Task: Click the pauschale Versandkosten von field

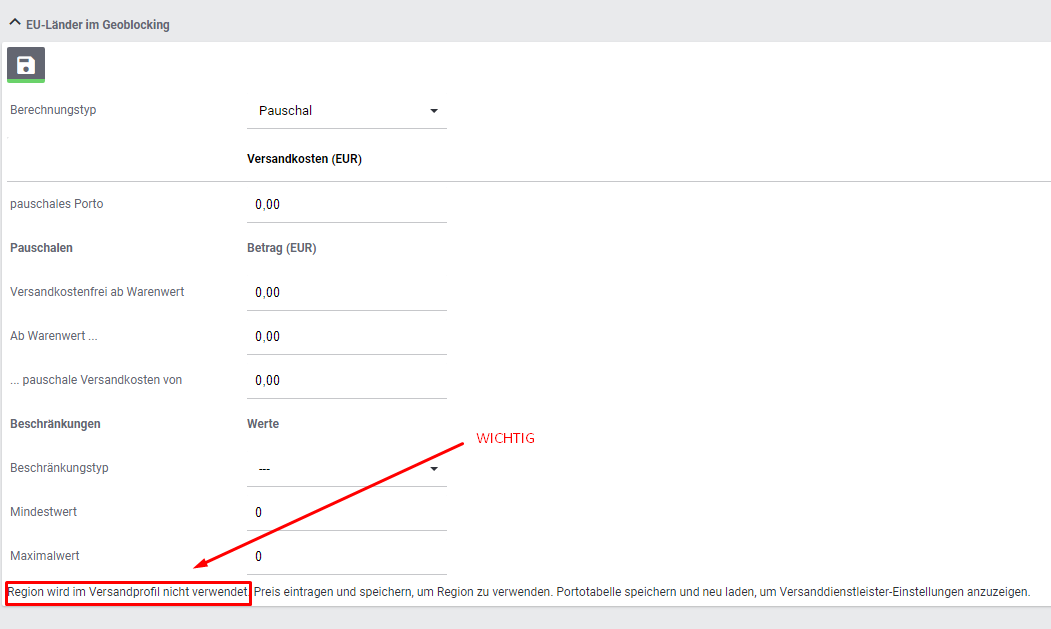Action: pyautogui.click(x=346, y=380)
